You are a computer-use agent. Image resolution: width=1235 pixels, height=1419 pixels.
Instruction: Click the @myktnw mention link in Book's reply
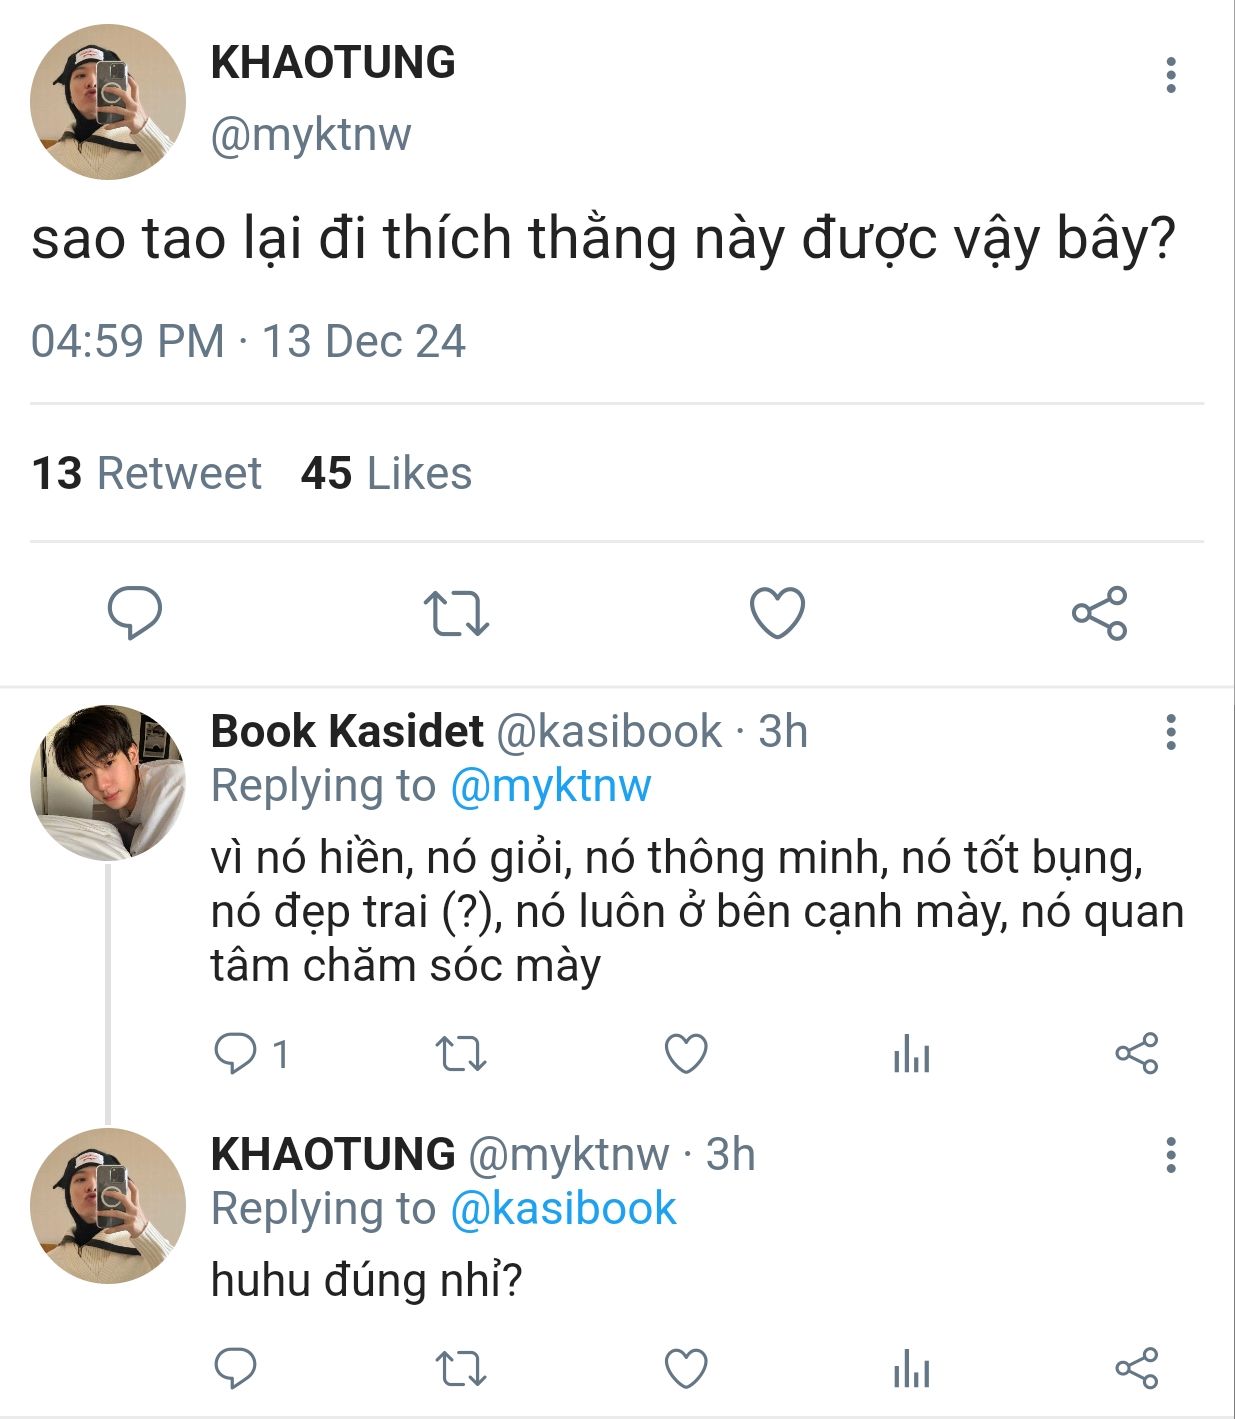tap(550, 786)
